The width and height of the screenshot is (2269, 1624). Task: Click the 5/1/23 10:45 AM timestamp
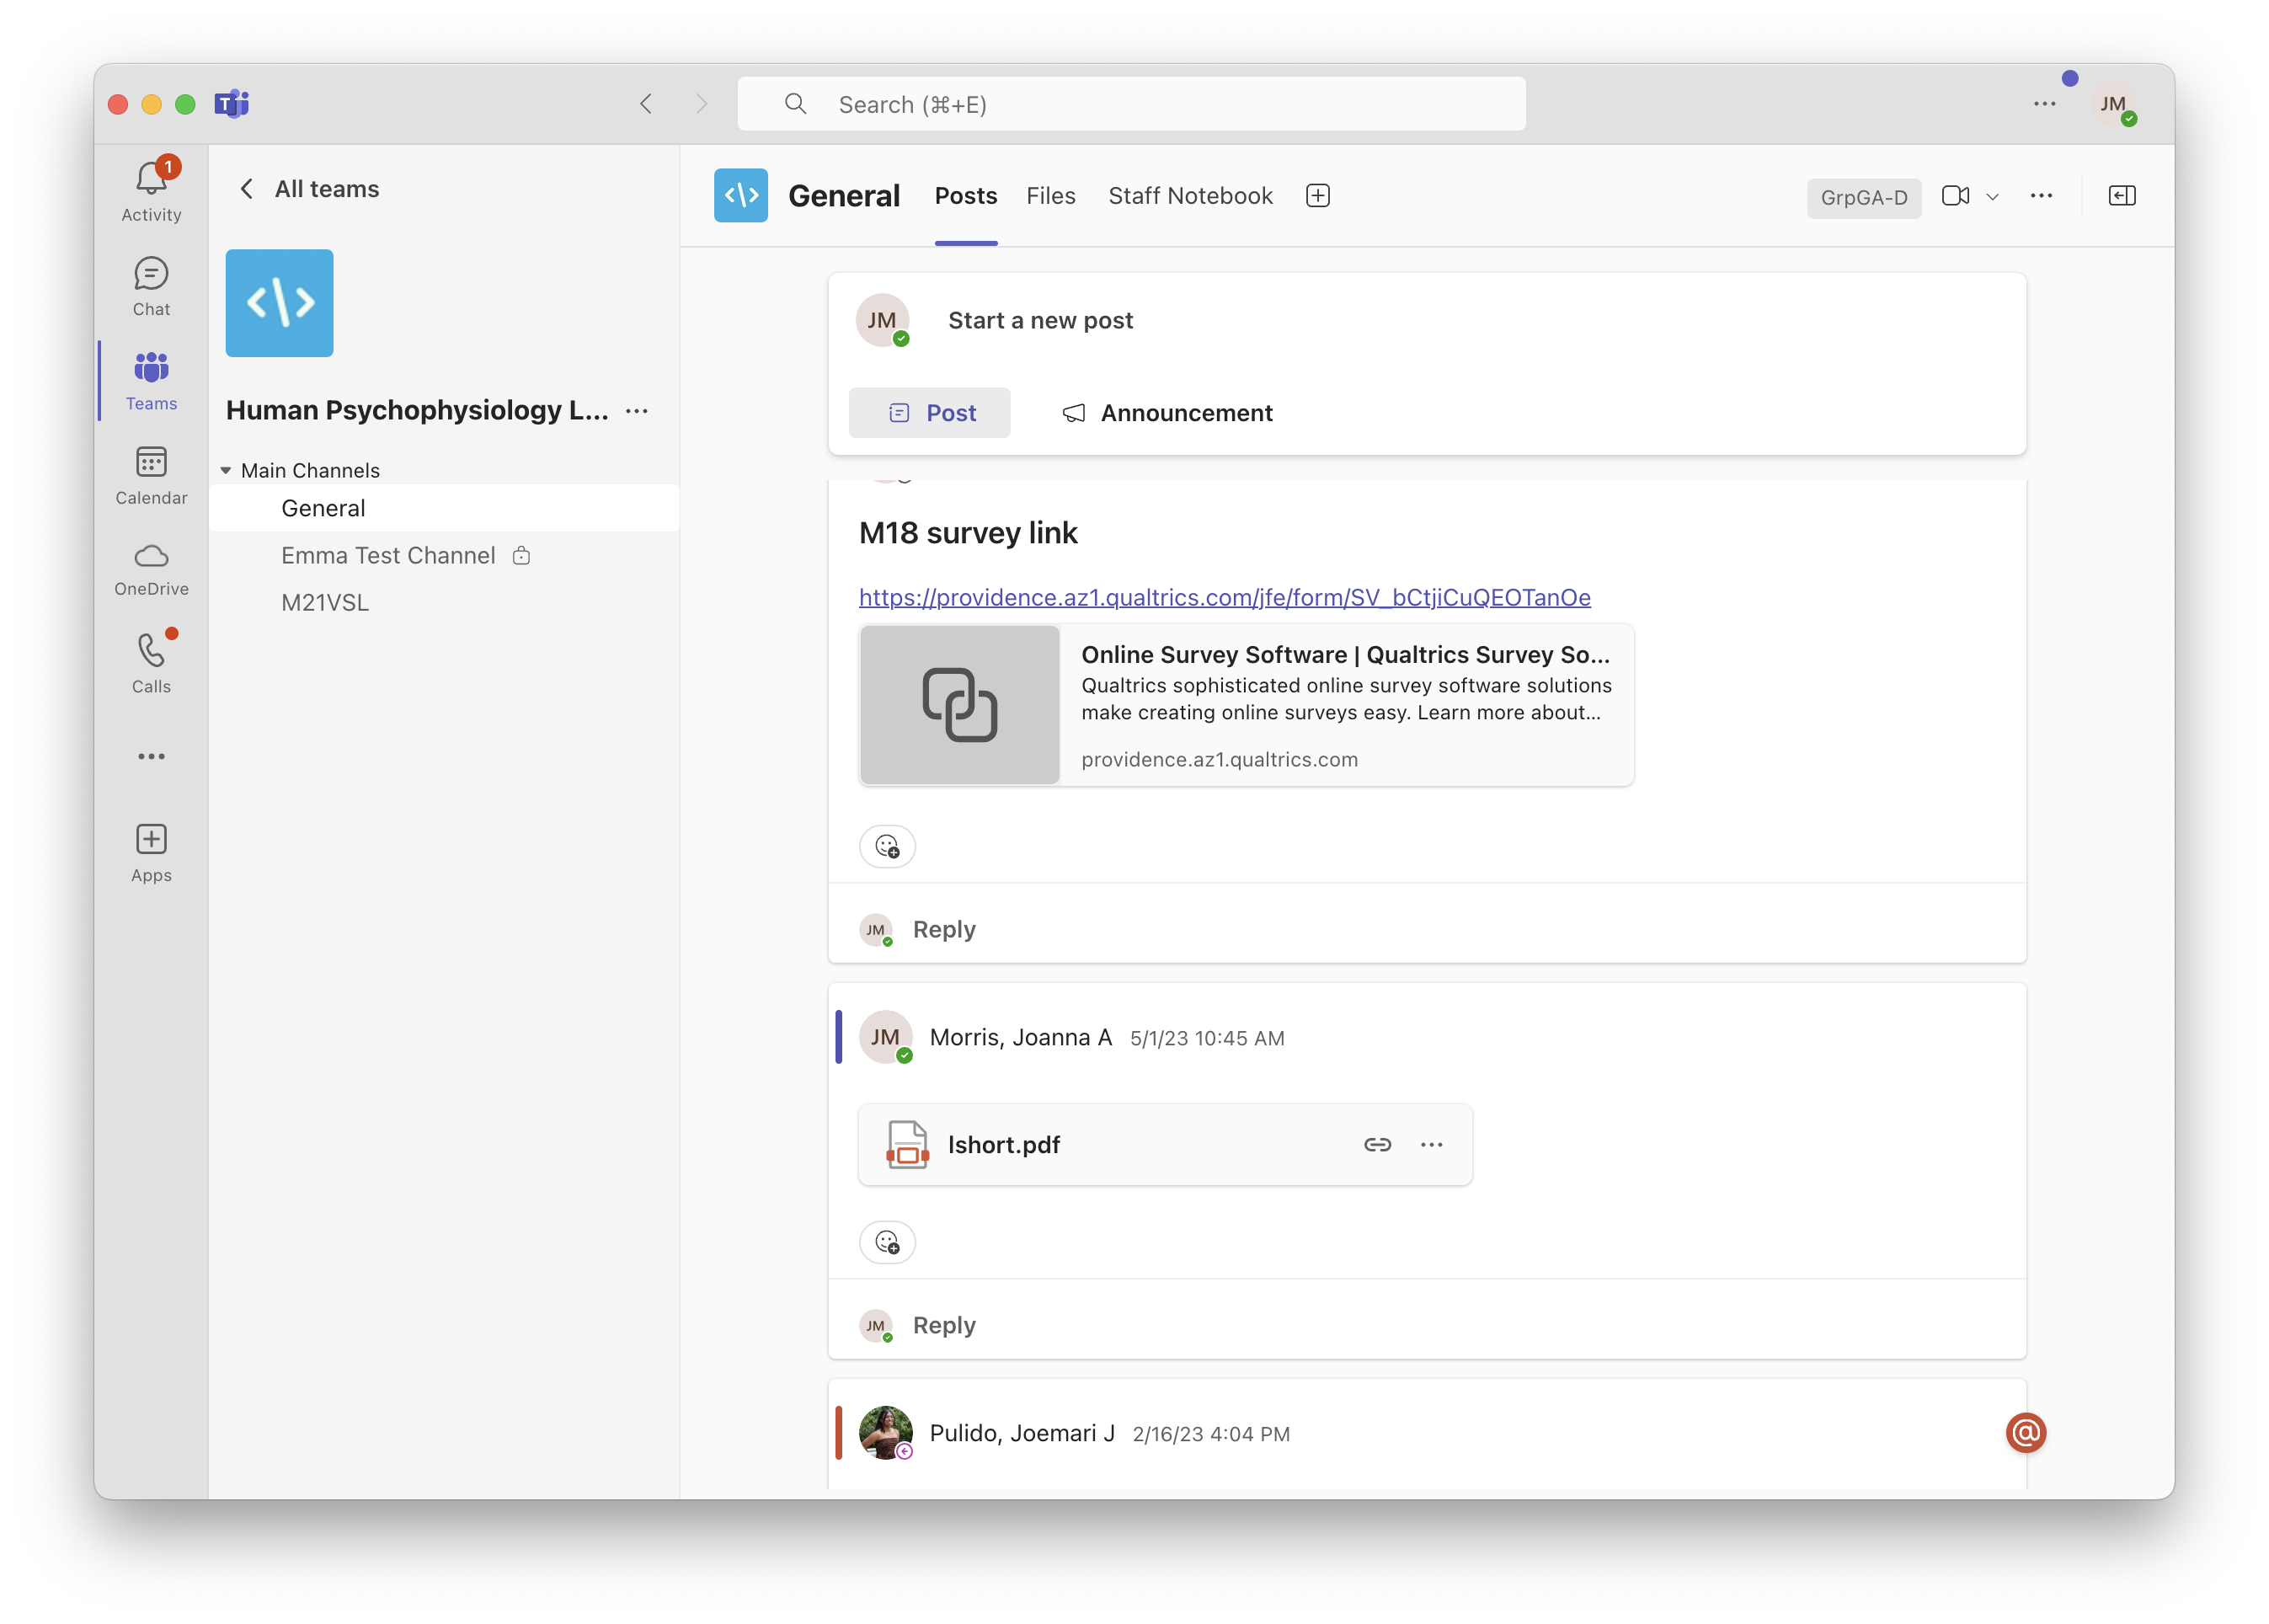coord(1207,1038)
